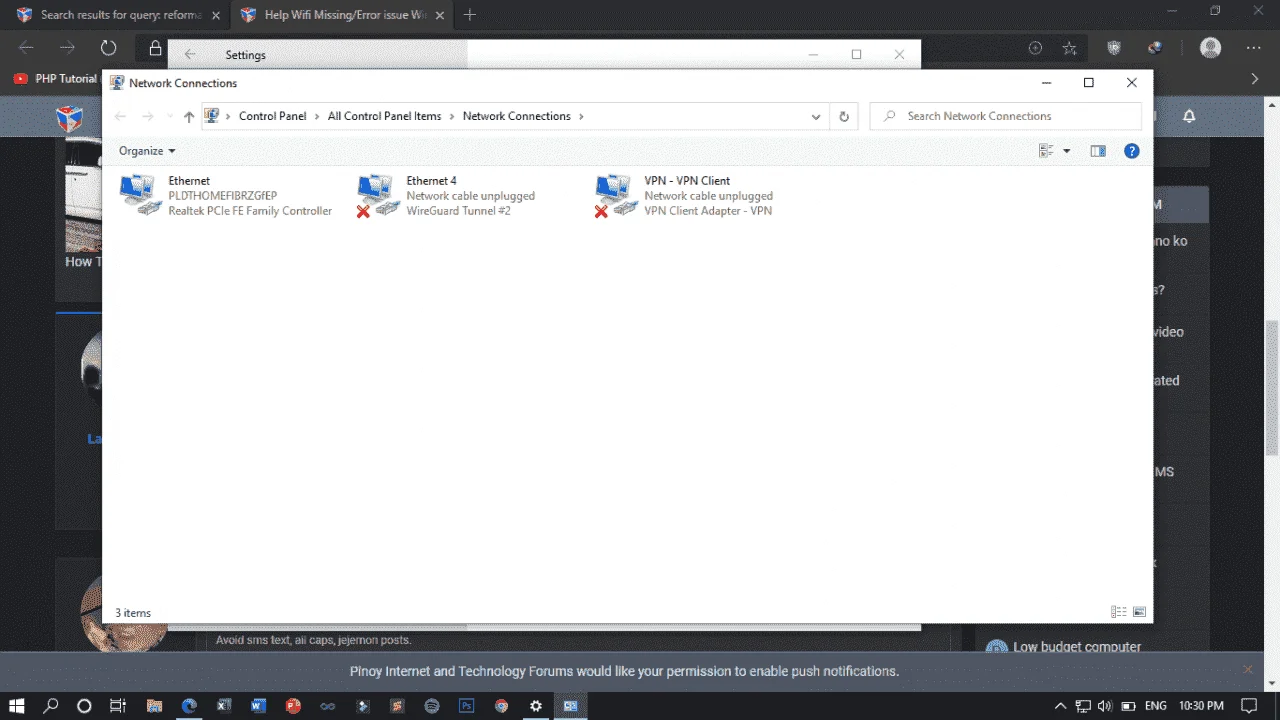
Task: Click Back arrow in Network Connections window
Action: point(120,116)
